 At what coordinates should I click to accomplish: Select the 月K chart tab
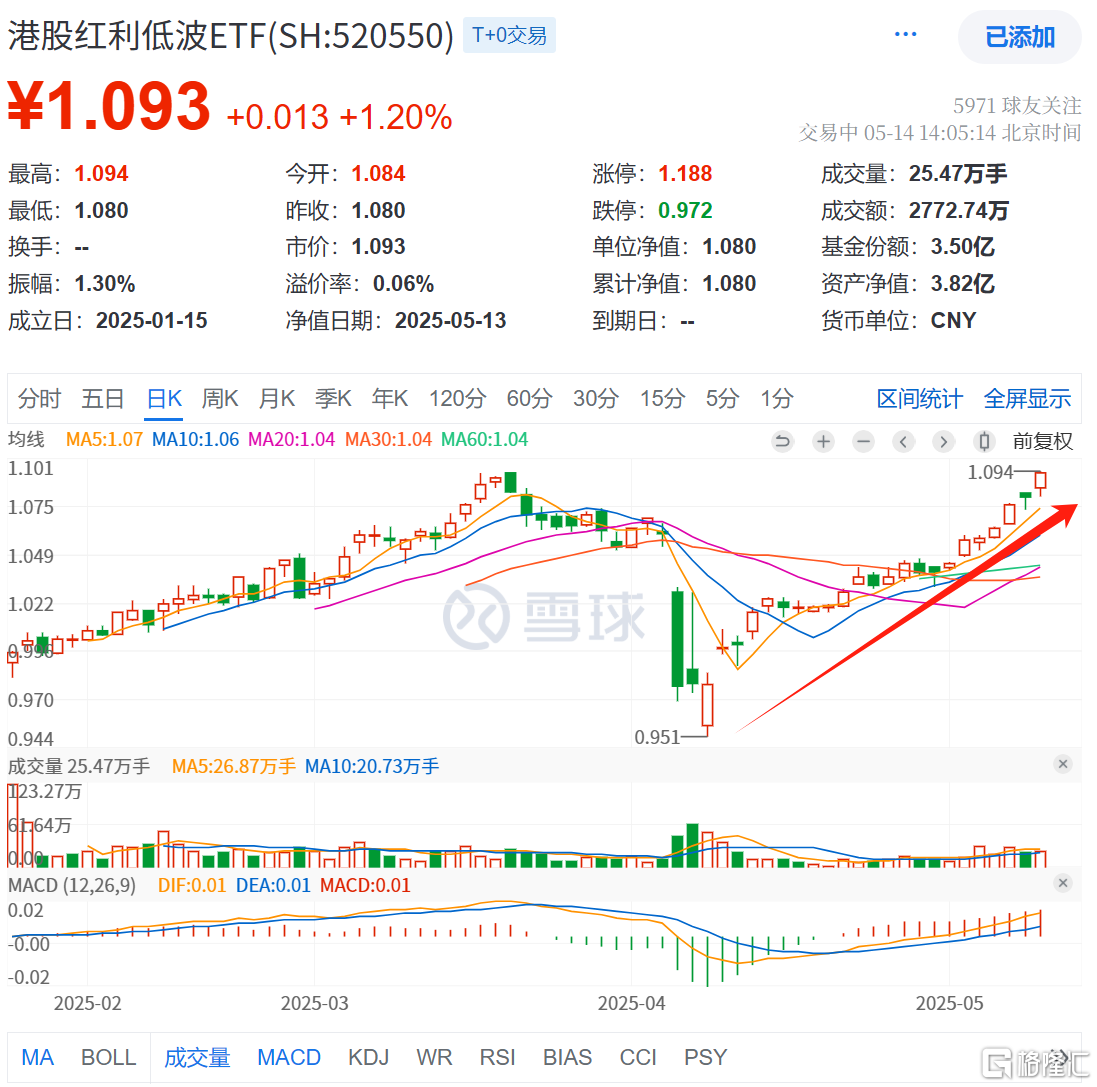click(276, 399)
